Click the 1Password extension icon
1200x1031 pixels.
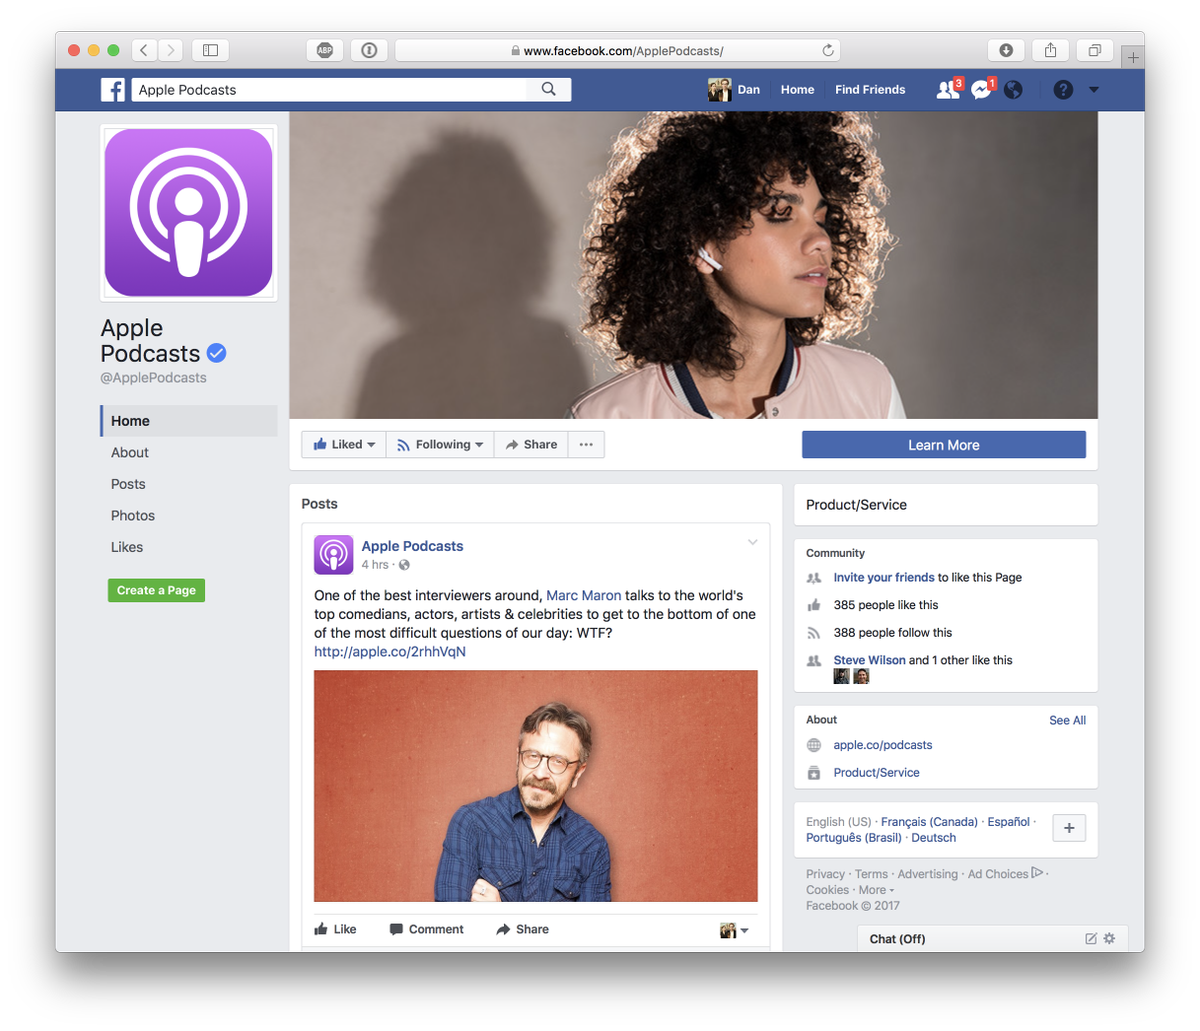click(369, 50)
